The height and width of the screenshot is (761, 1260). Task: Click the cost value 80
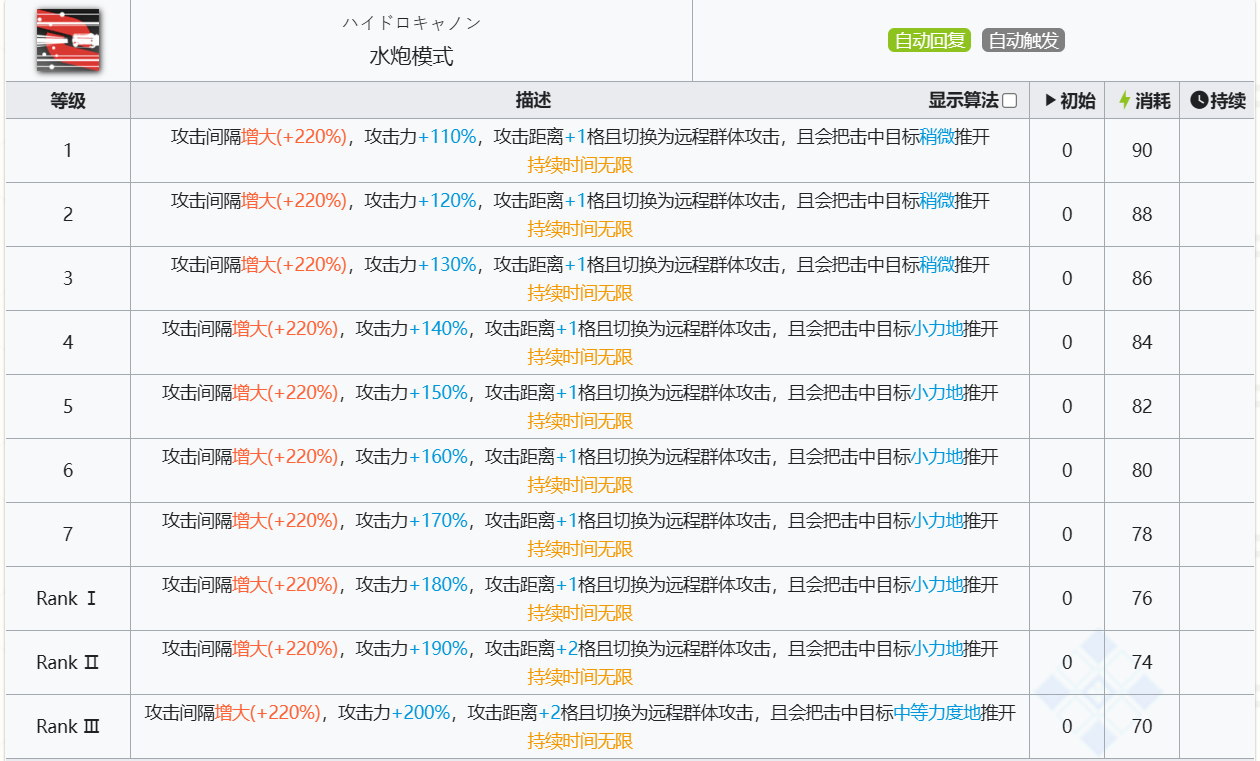[1142, 471]
